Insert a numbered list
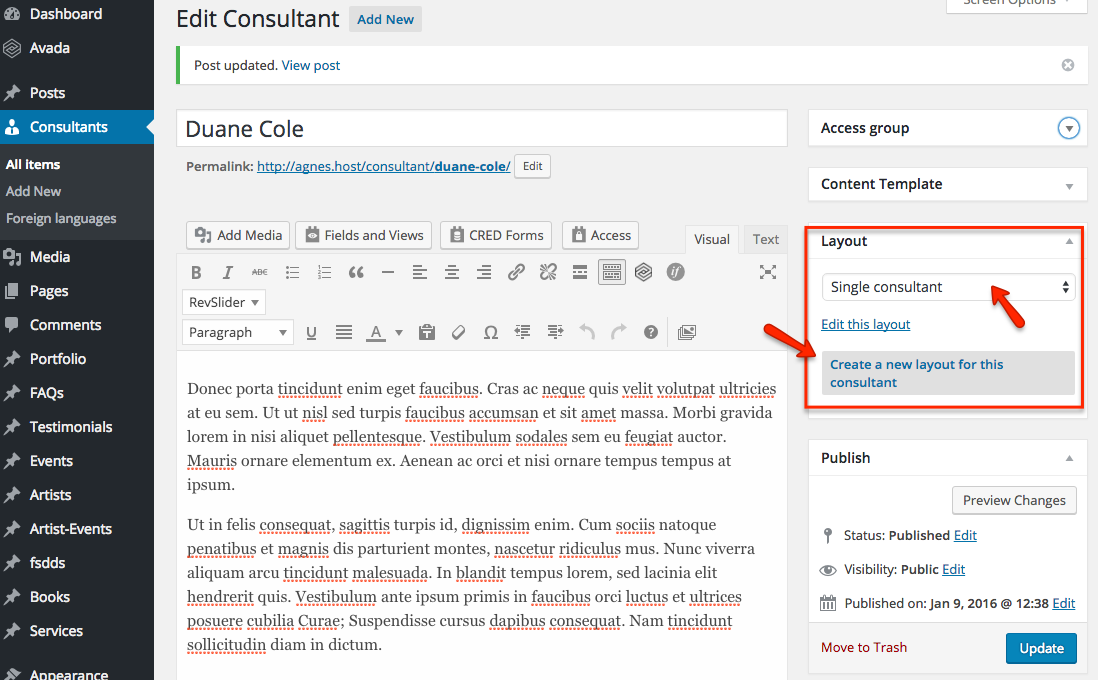Image resolution: width=1098 pixels, height=680 pixels. (x=324, y=272)
